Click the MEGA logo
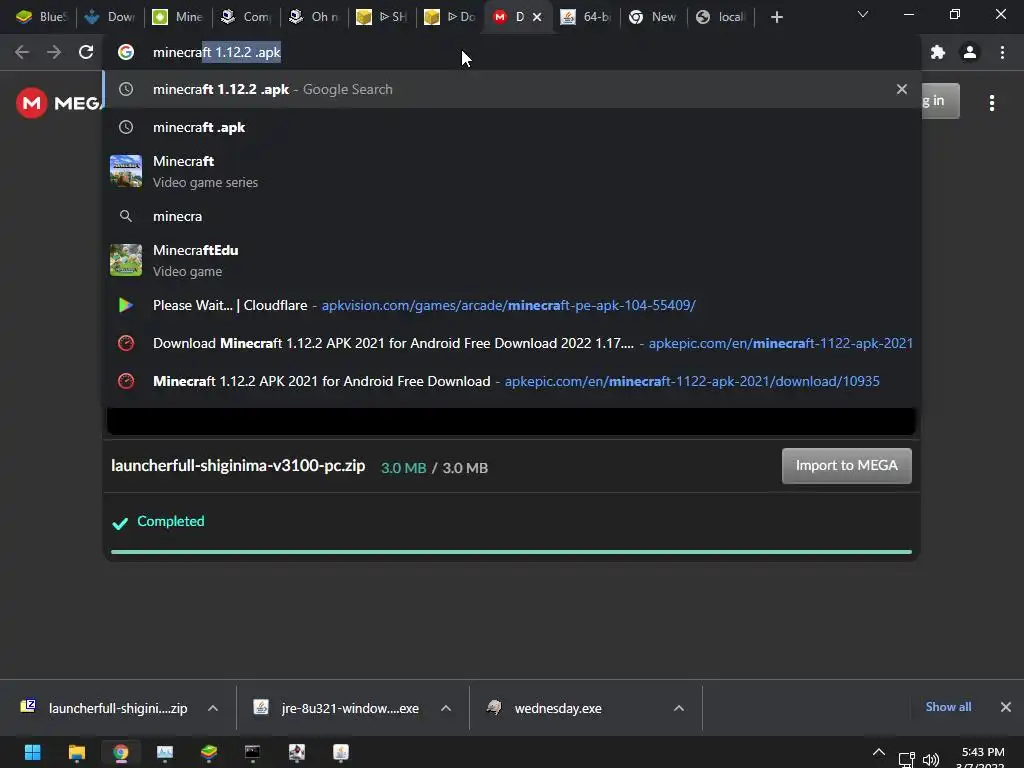The image size is (1024, 768). pyautogui.click(x=59, y=103)
